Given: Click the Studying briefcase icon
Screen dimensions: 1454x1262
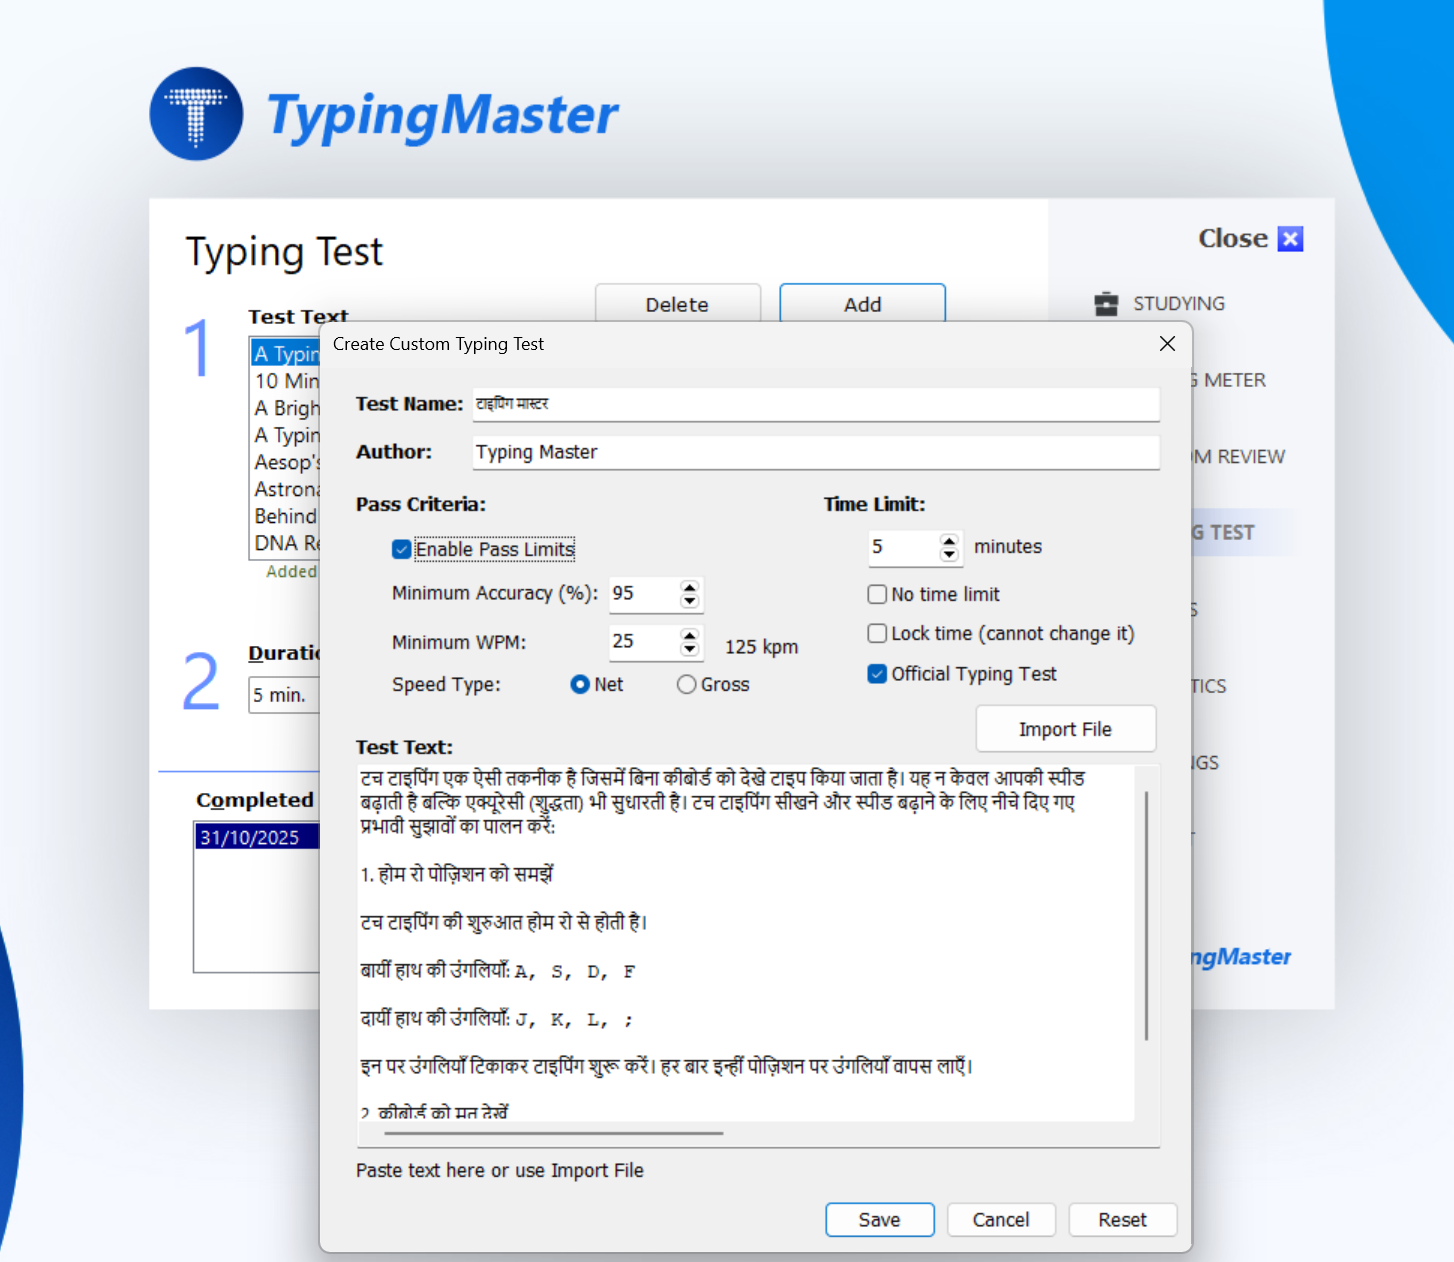Looking at the screenshot, I should (1106, 302).
